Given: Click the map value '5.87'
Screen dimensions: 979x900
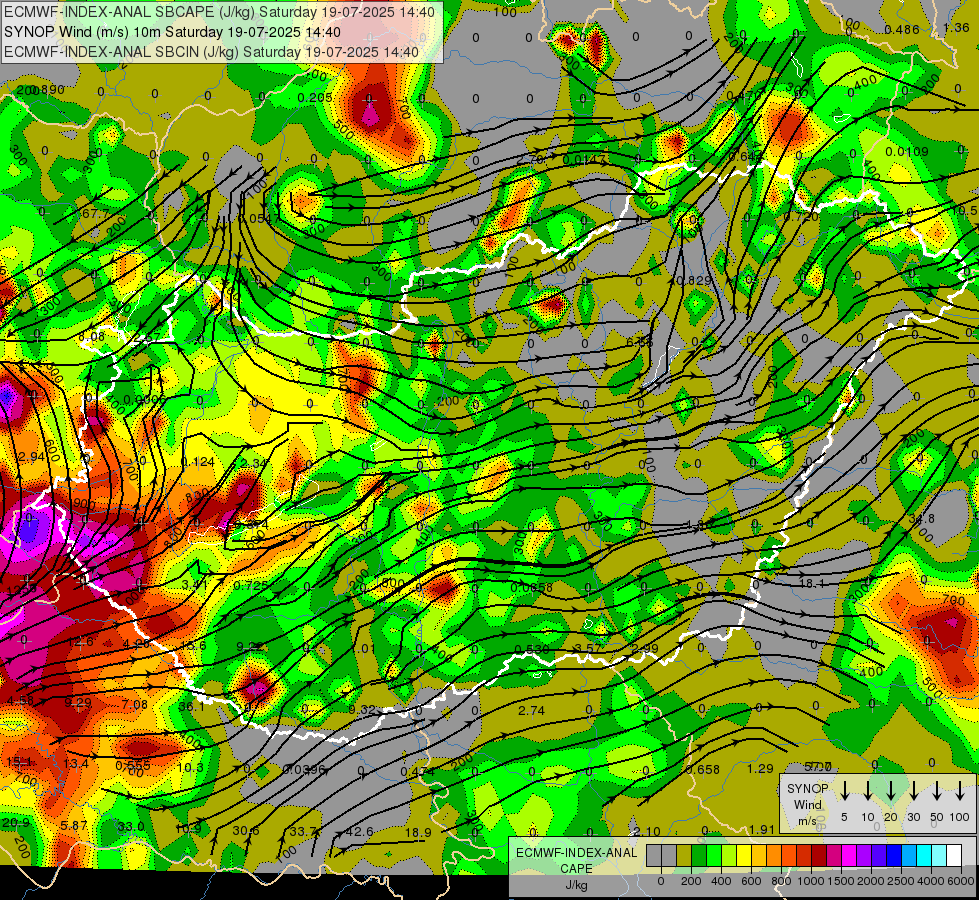Looking at the screenshot, I should tap(74, 825).
